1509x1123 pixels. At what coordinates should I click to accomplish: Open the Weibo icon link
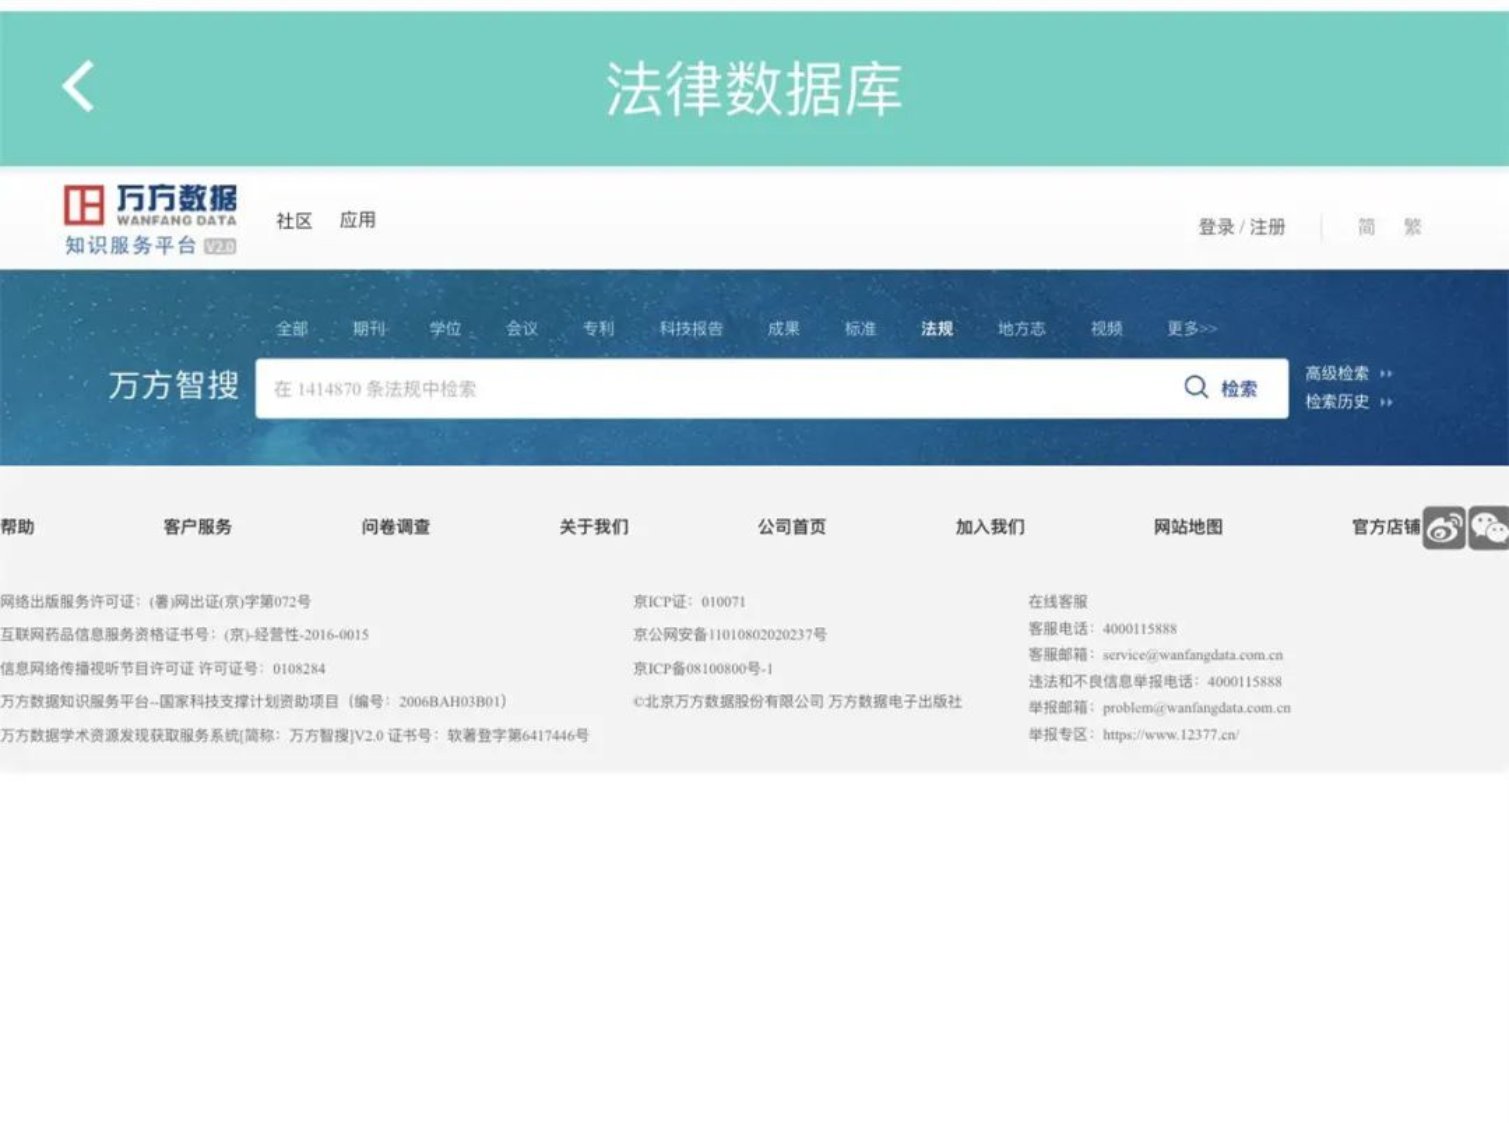[x=1444, y=527]
